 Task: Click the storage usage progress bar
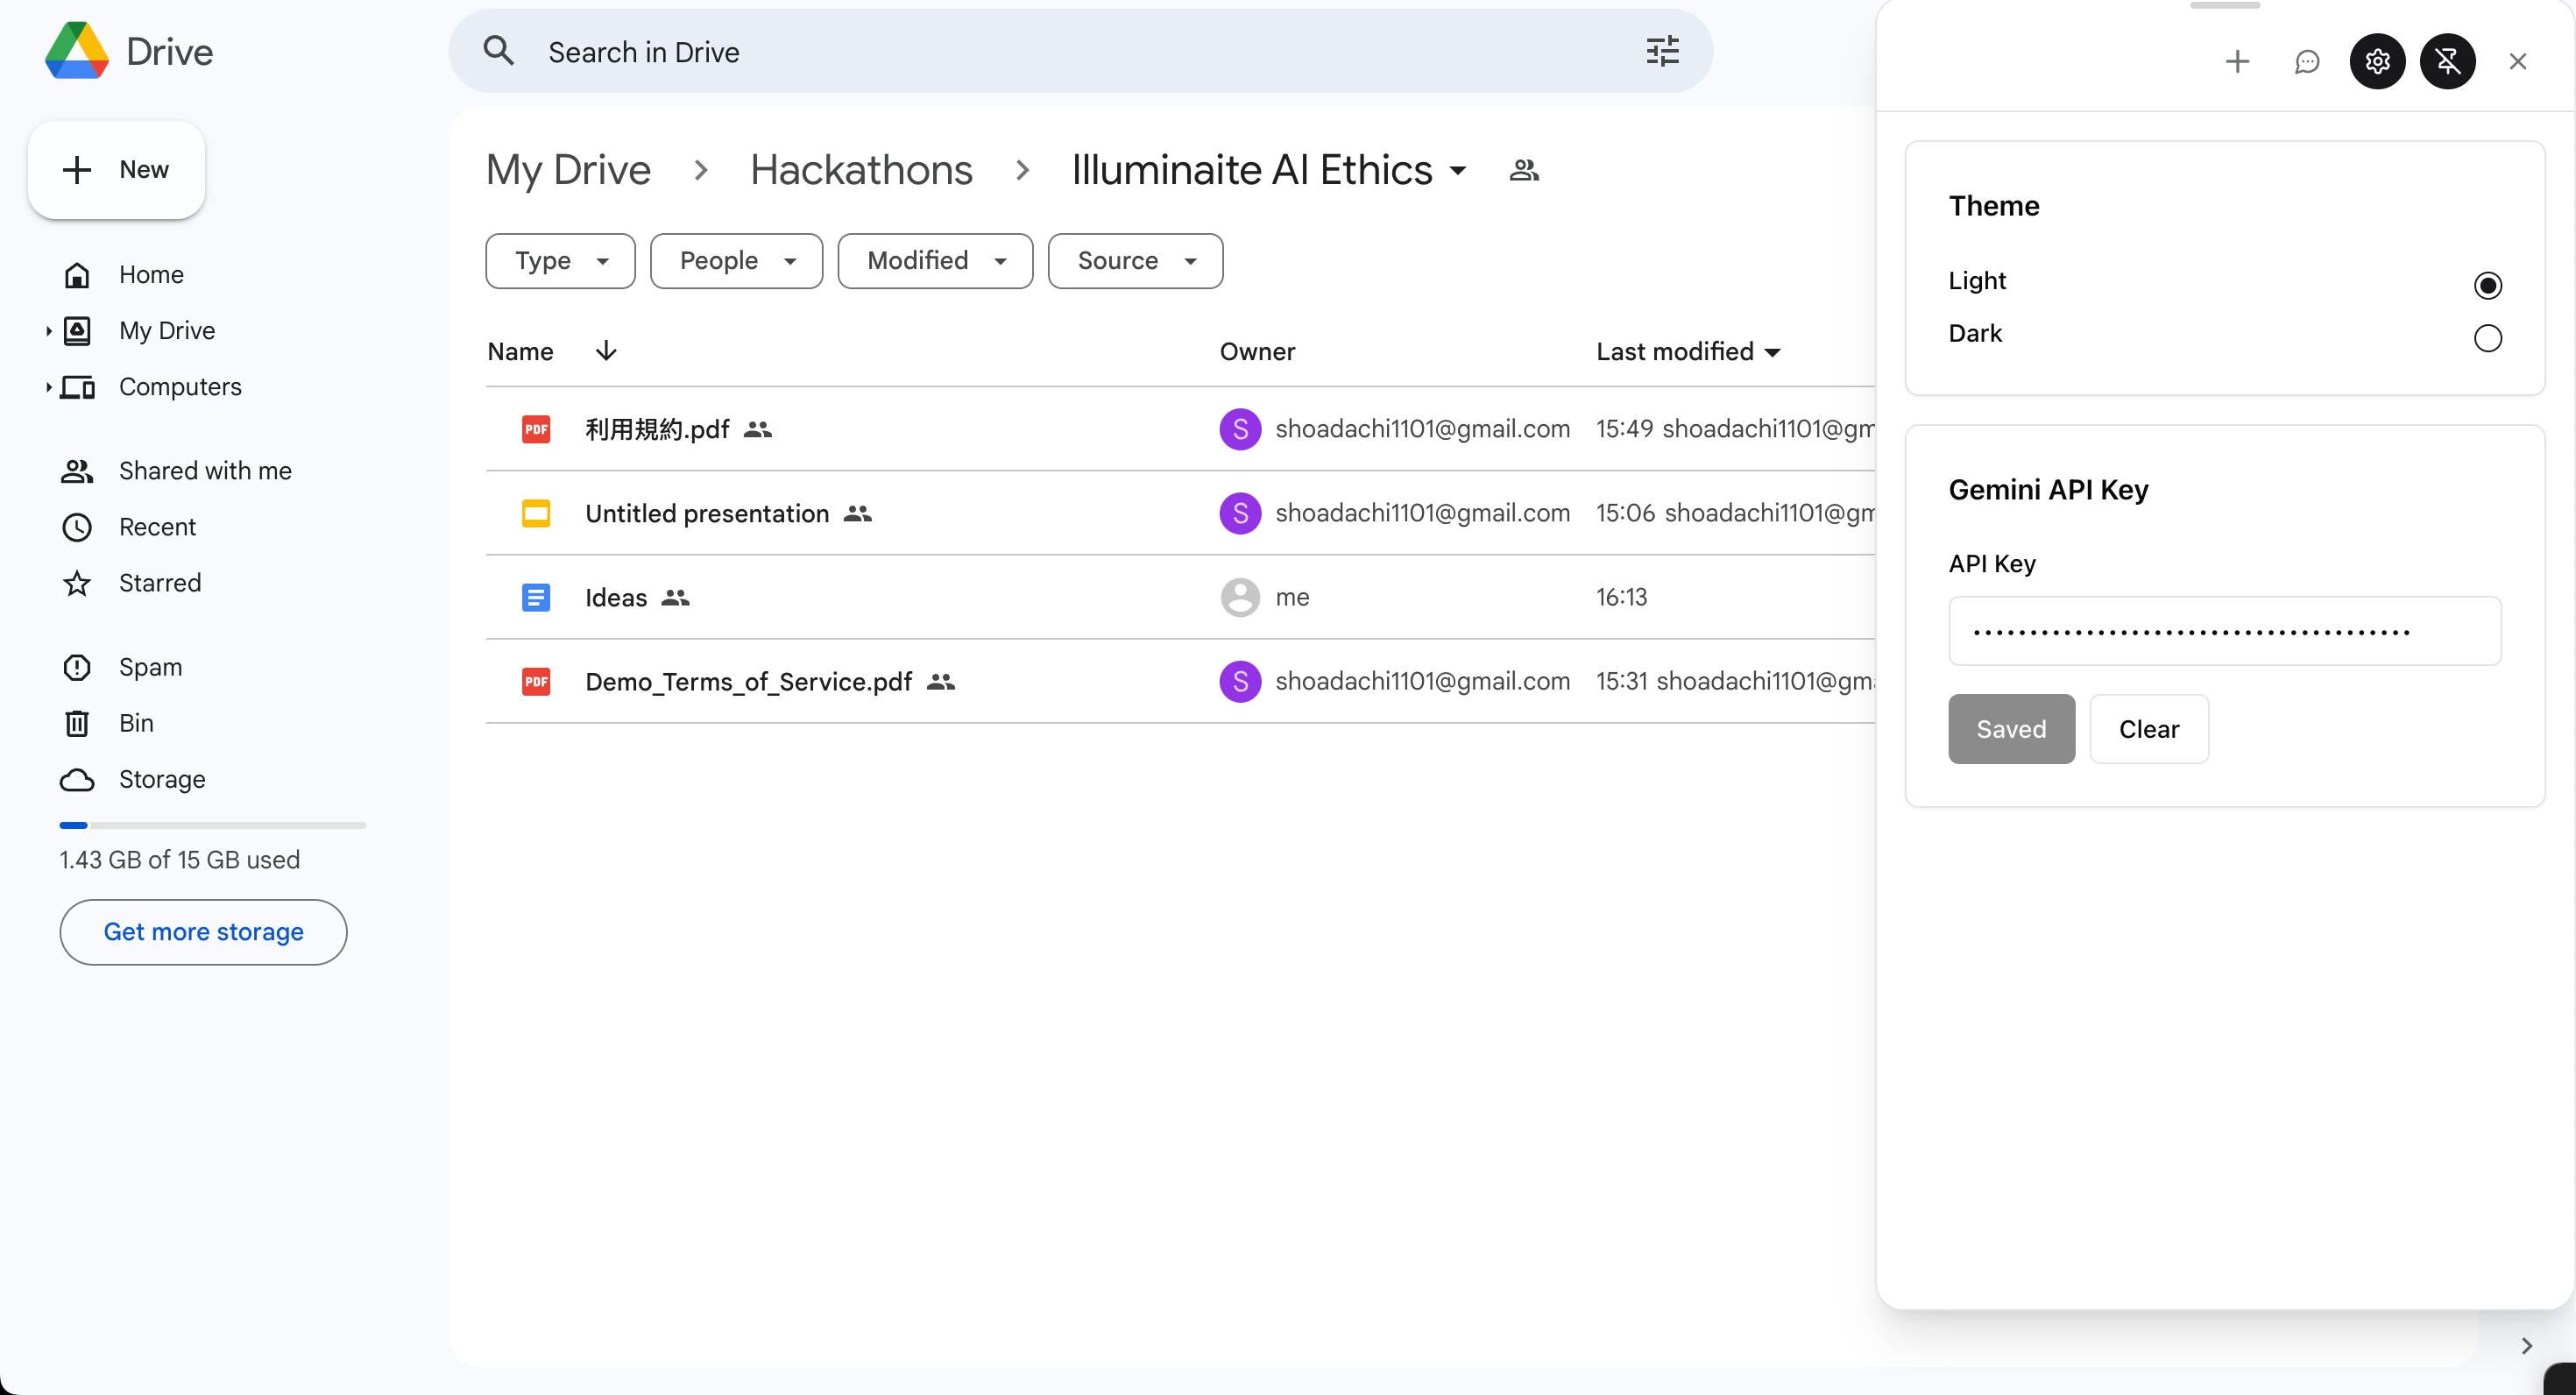212,825
